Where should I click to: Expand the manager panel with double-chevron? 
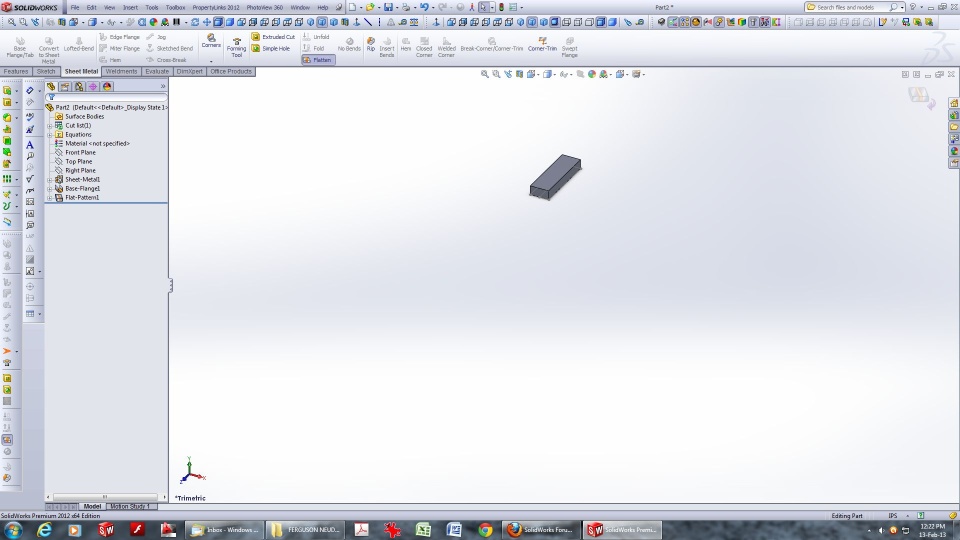pos(163,87)
